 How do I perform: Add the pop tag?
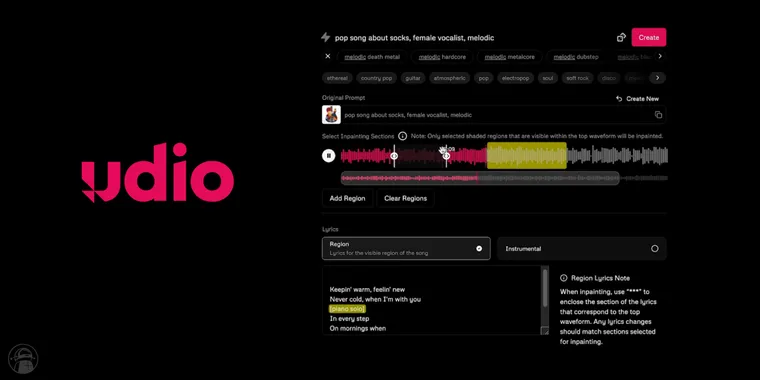pos(484,78)
